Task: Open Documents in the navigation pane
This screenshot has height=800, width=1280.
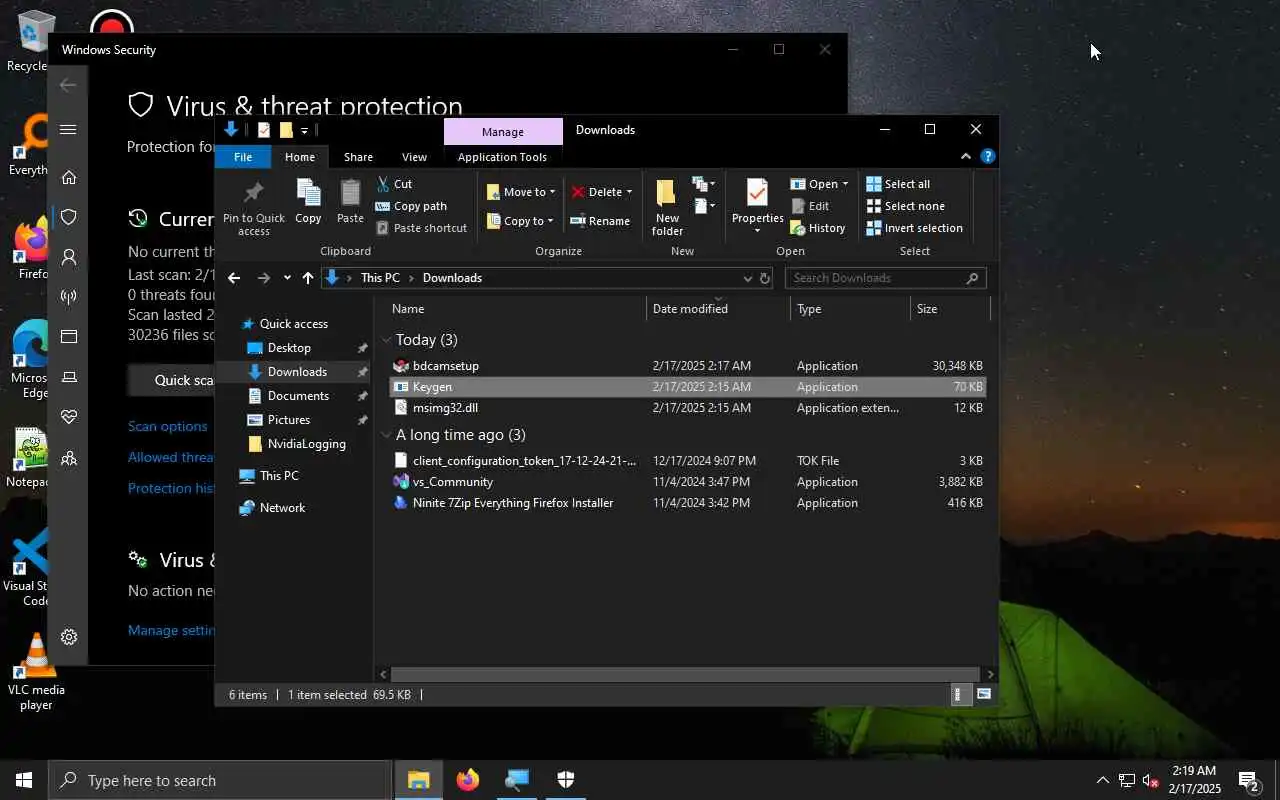Action: [298, 396]
